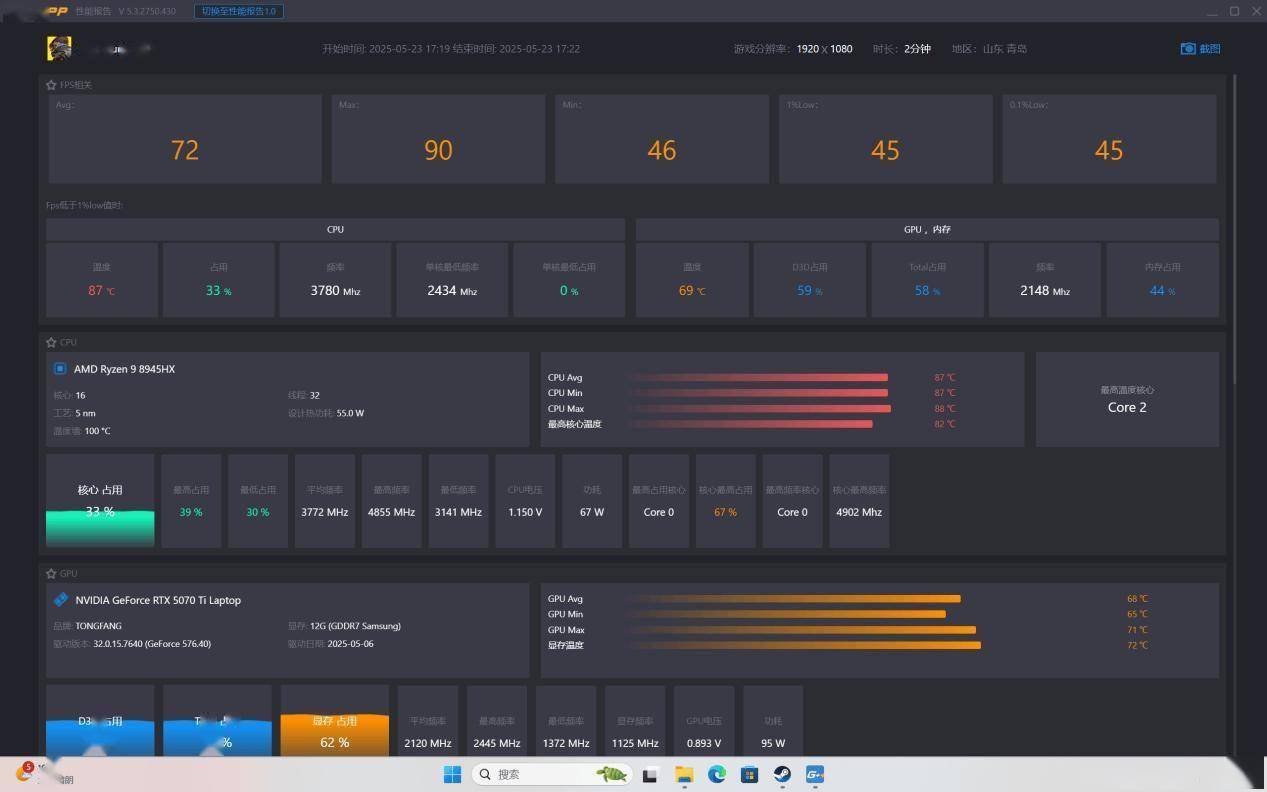This screenshot has width=1267, height=792.
Task: Click the 平均频率 3772 MHz tile
Action: (x=325, y=501)
